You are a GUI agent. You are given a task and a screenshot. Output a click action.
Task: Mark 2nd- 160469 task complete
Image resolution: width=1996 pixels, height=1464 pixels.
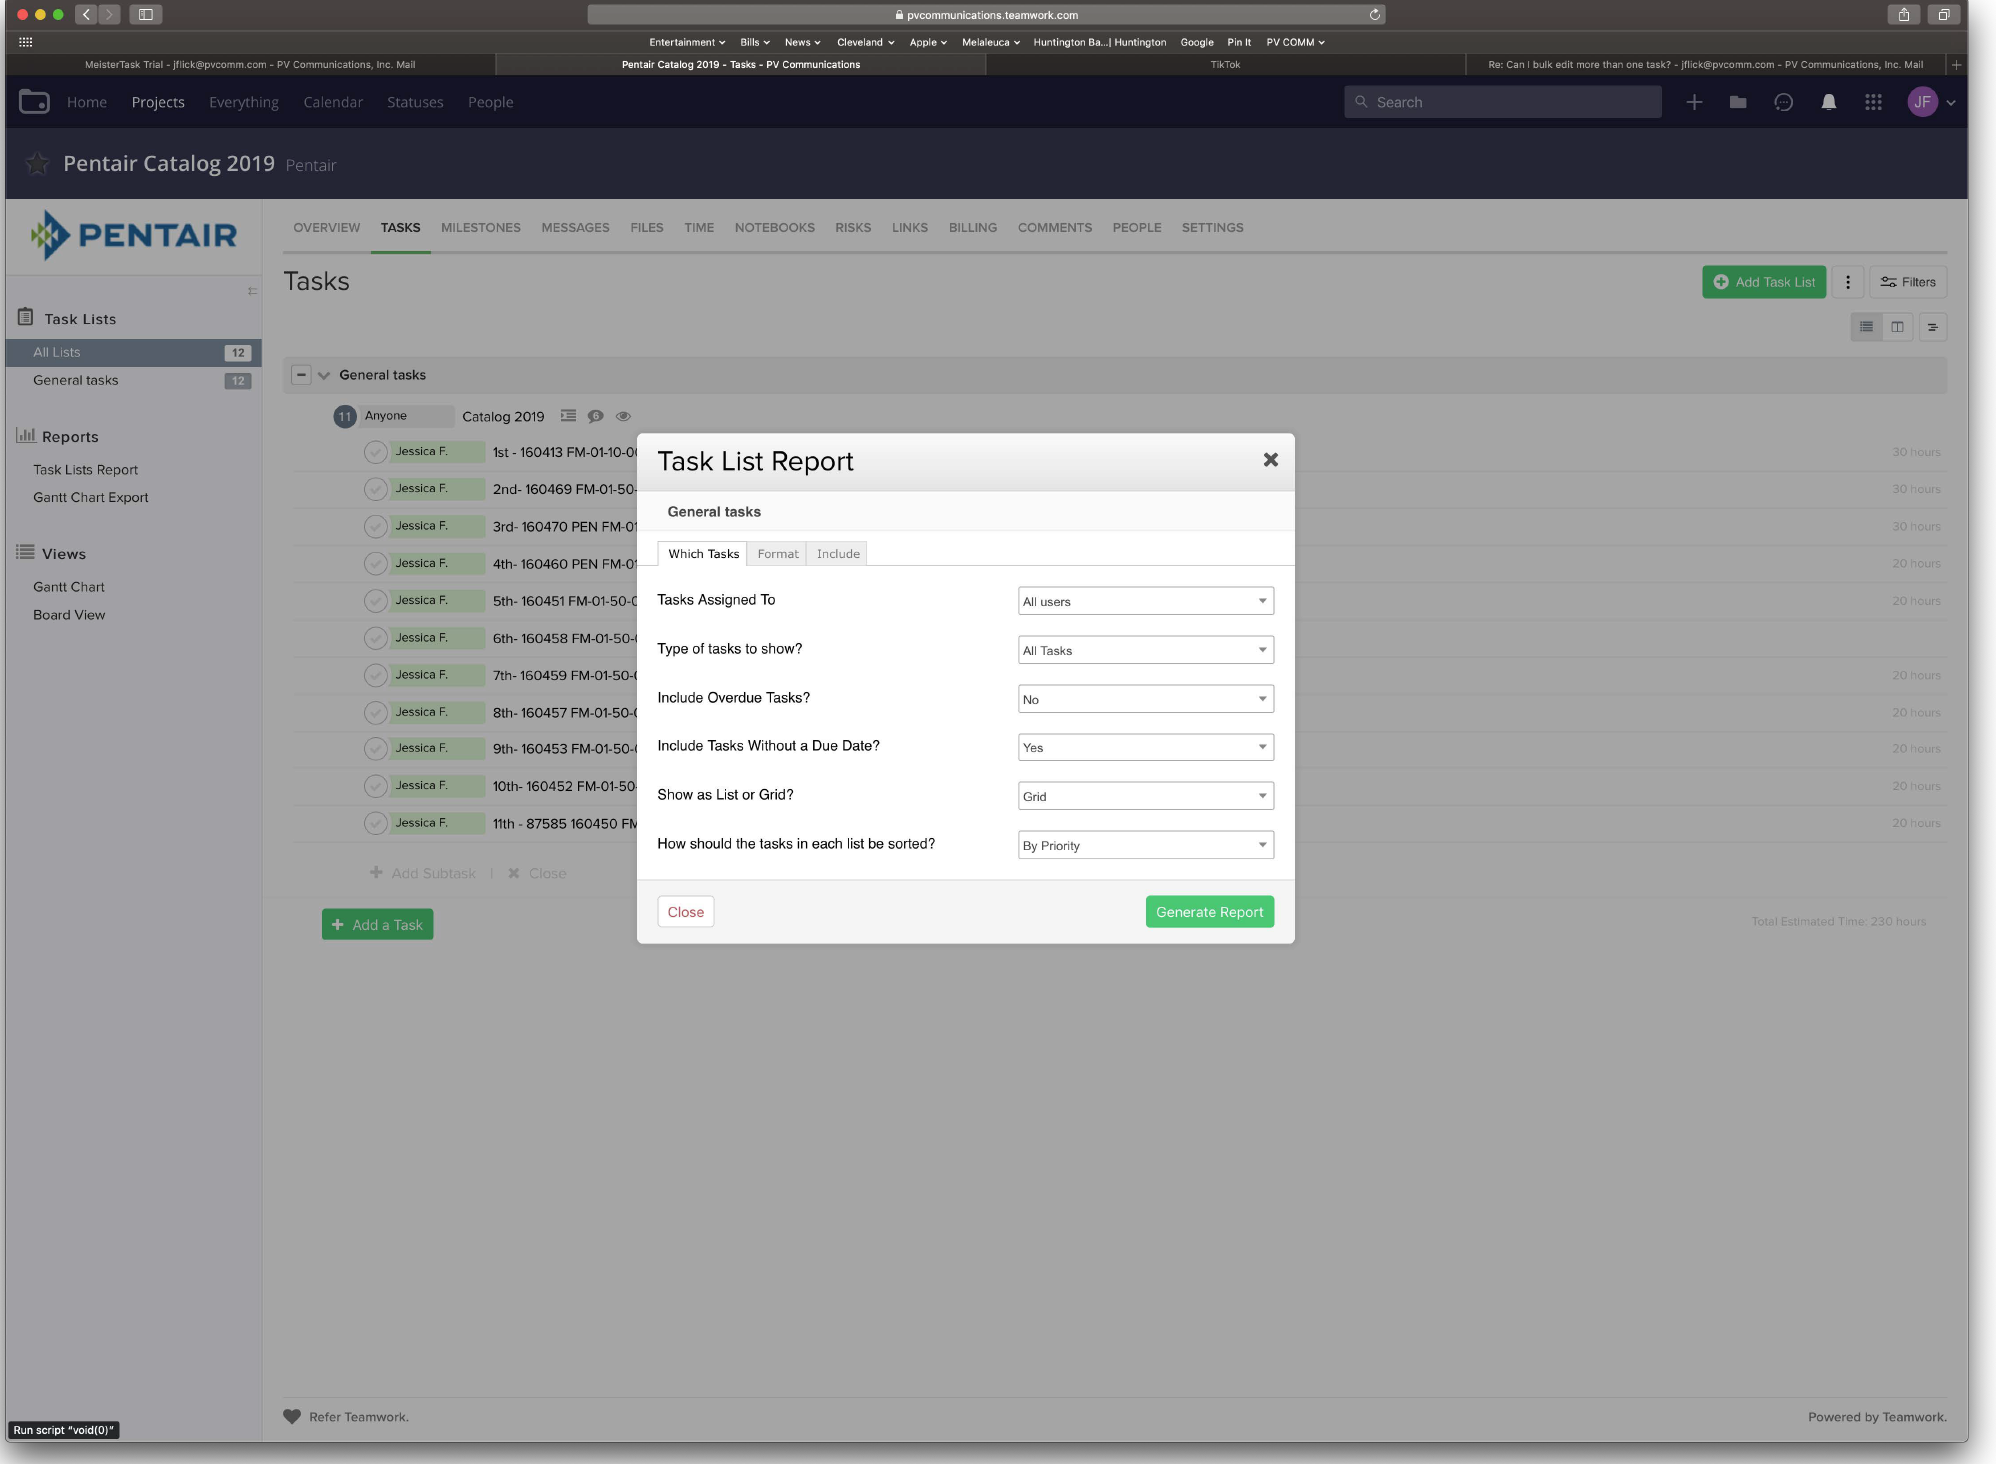click(375, 489)
